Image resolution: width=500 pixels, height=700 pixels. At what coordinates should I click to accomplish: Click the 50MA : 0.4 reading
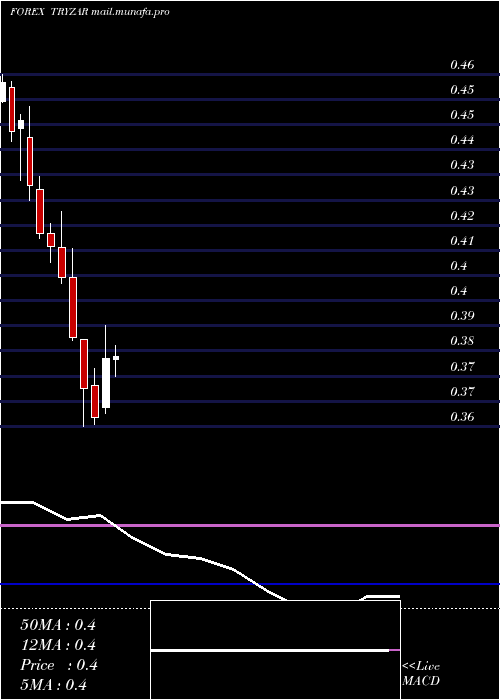click(58, 625)
